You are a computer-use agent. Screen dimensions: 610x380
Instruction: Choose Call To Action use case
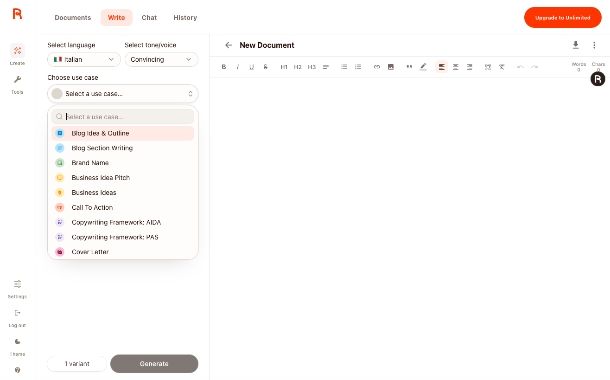pos(123,208)
